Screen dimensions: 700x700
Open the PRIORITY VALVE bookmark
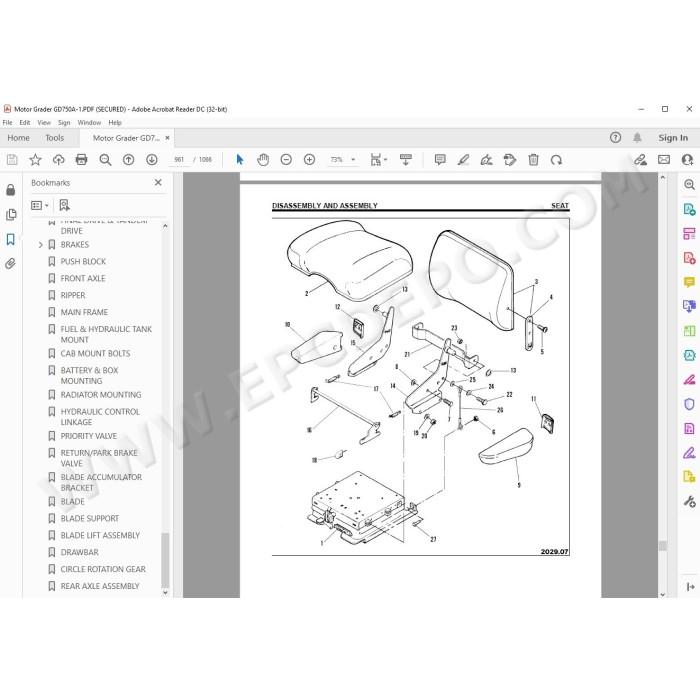coord(88,436)
